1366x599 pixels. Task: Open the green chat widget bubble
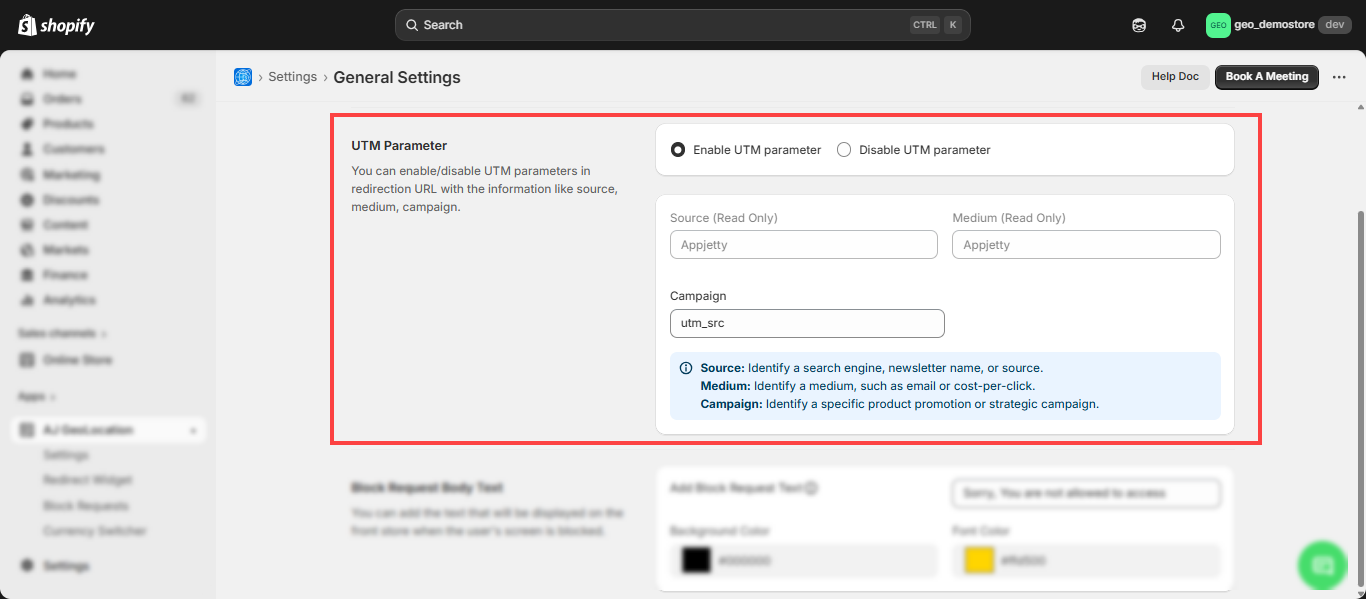pyautogui.click(x=1322, y=565)
